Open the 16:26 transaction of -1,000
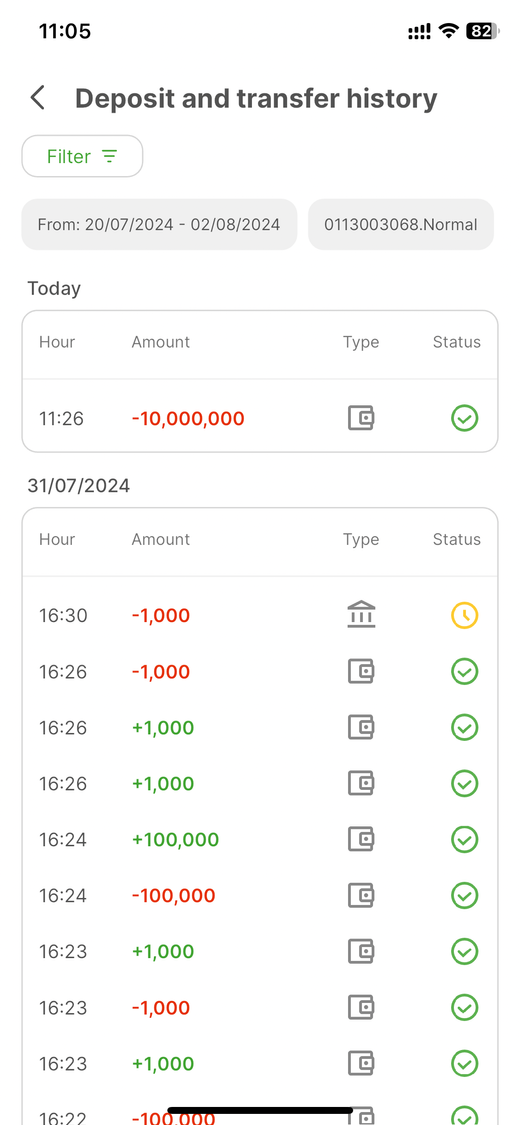 (260, 672)
